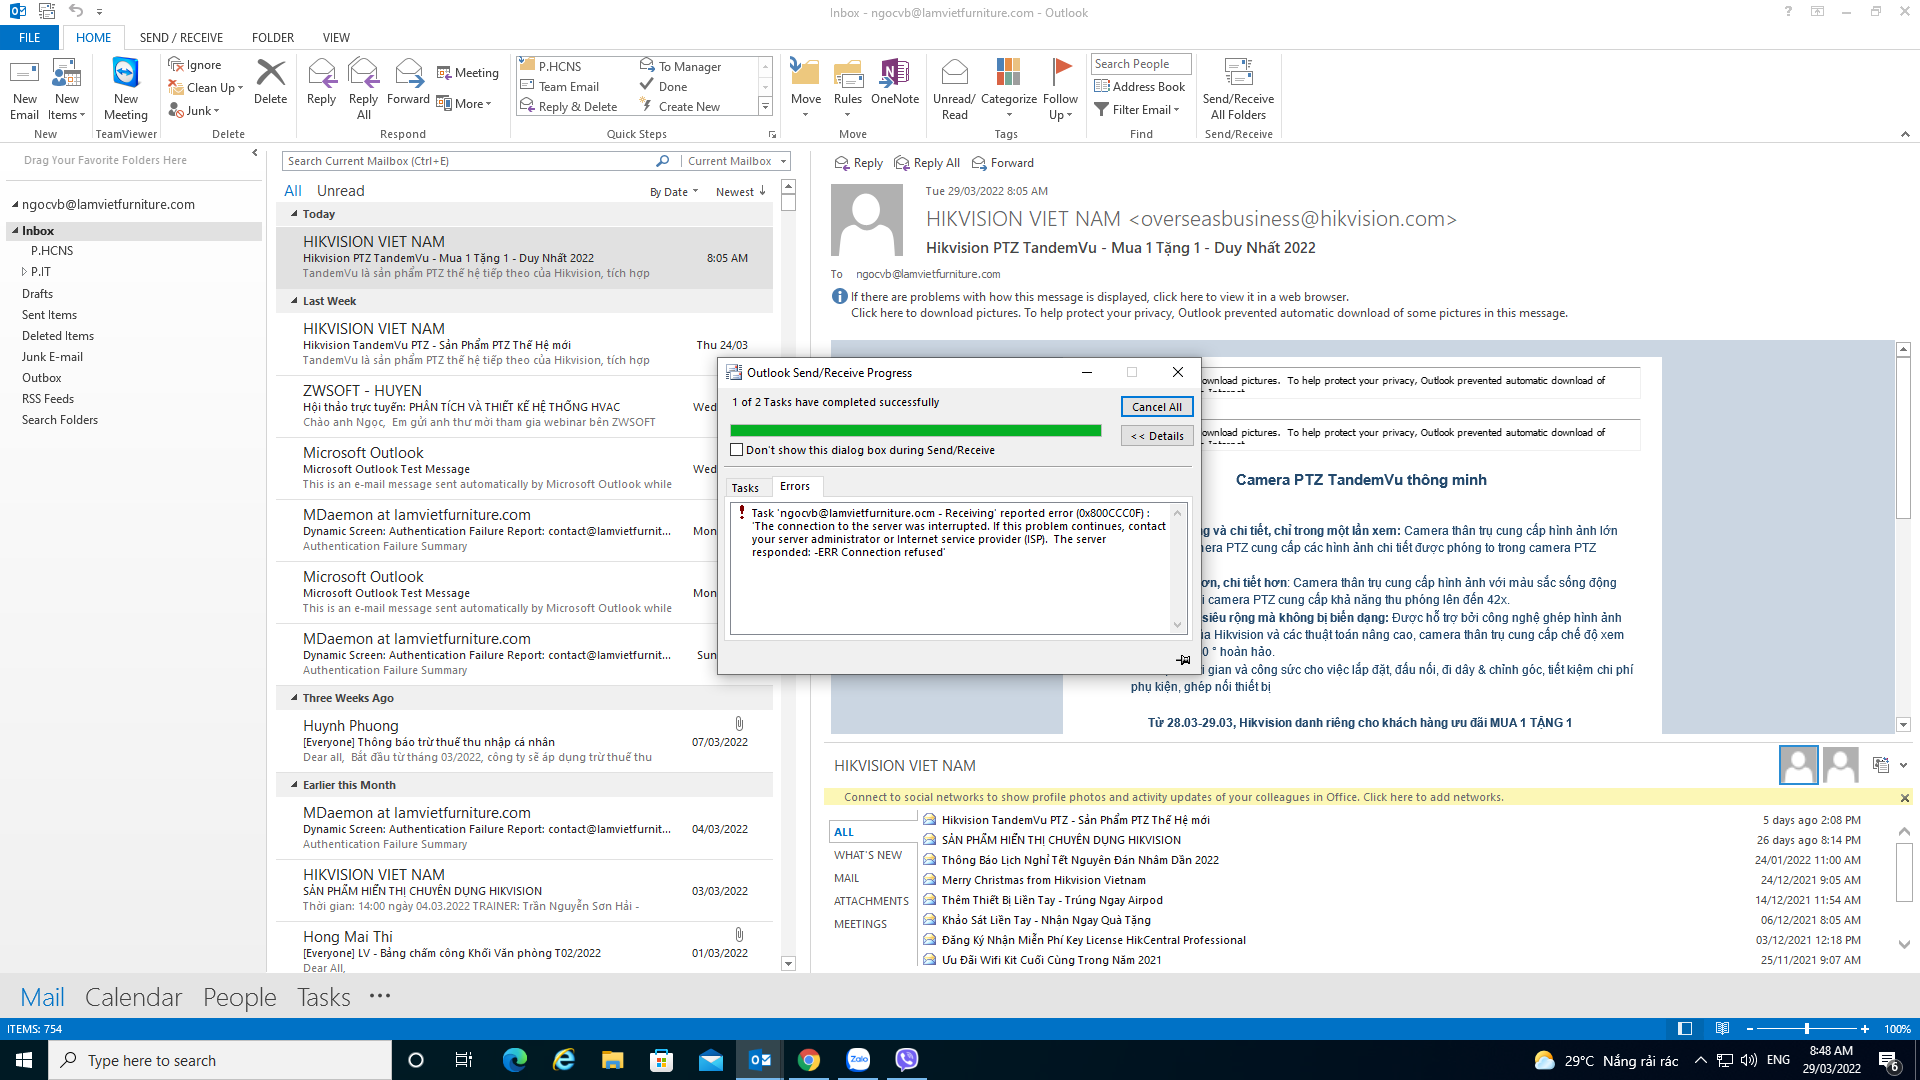The width and height of the screenshot is (1920, 1080).
Task: Click Send/Receive All Folders icon
Action: pyautogui.click(x=1238, y=89)
